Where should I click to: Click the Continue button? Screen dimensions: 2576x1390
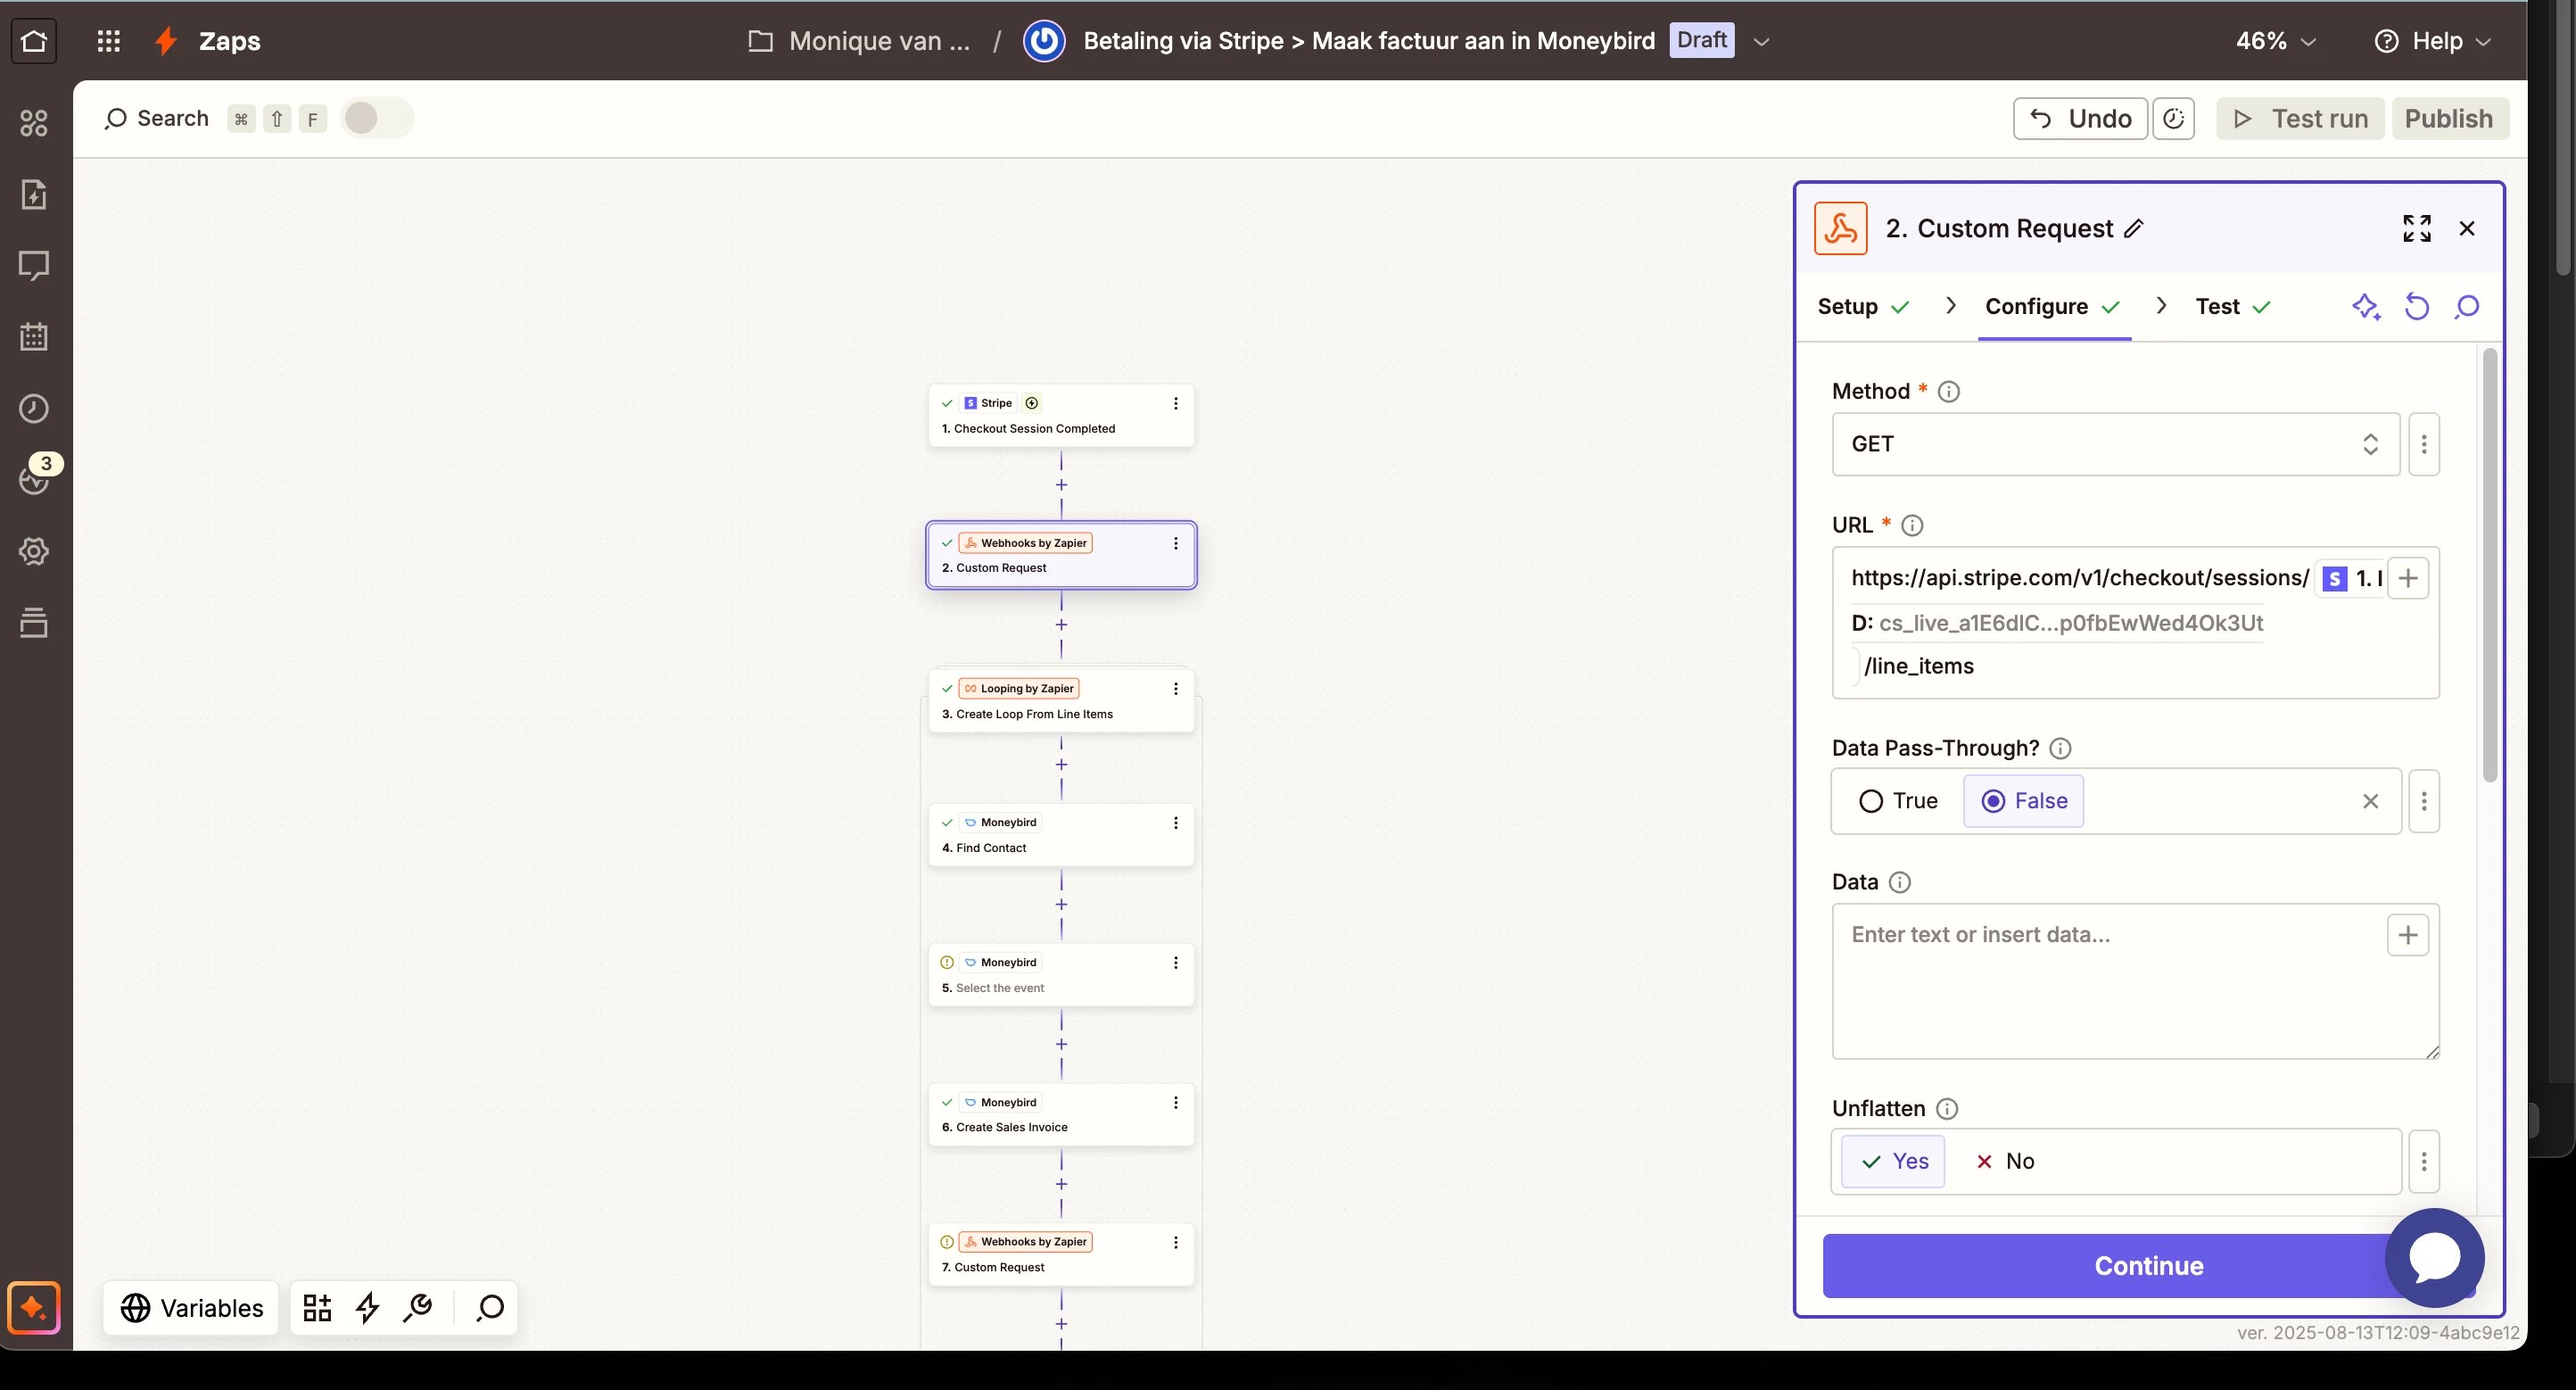pos(2148,1266)
